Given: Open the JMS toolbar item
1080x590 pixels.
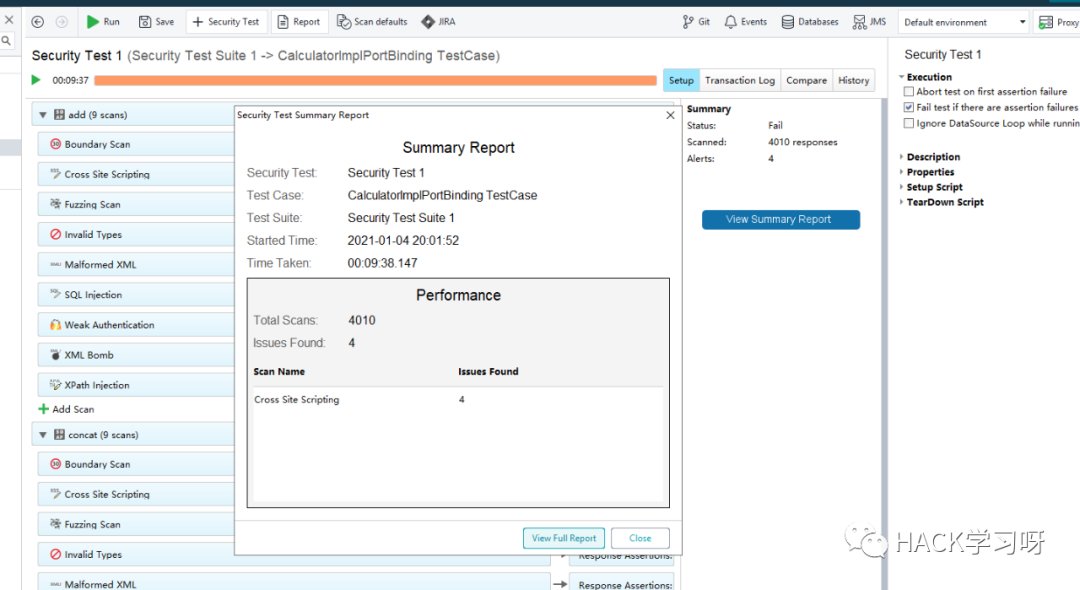Looking at the screenshot, I should tap(869, 22).
